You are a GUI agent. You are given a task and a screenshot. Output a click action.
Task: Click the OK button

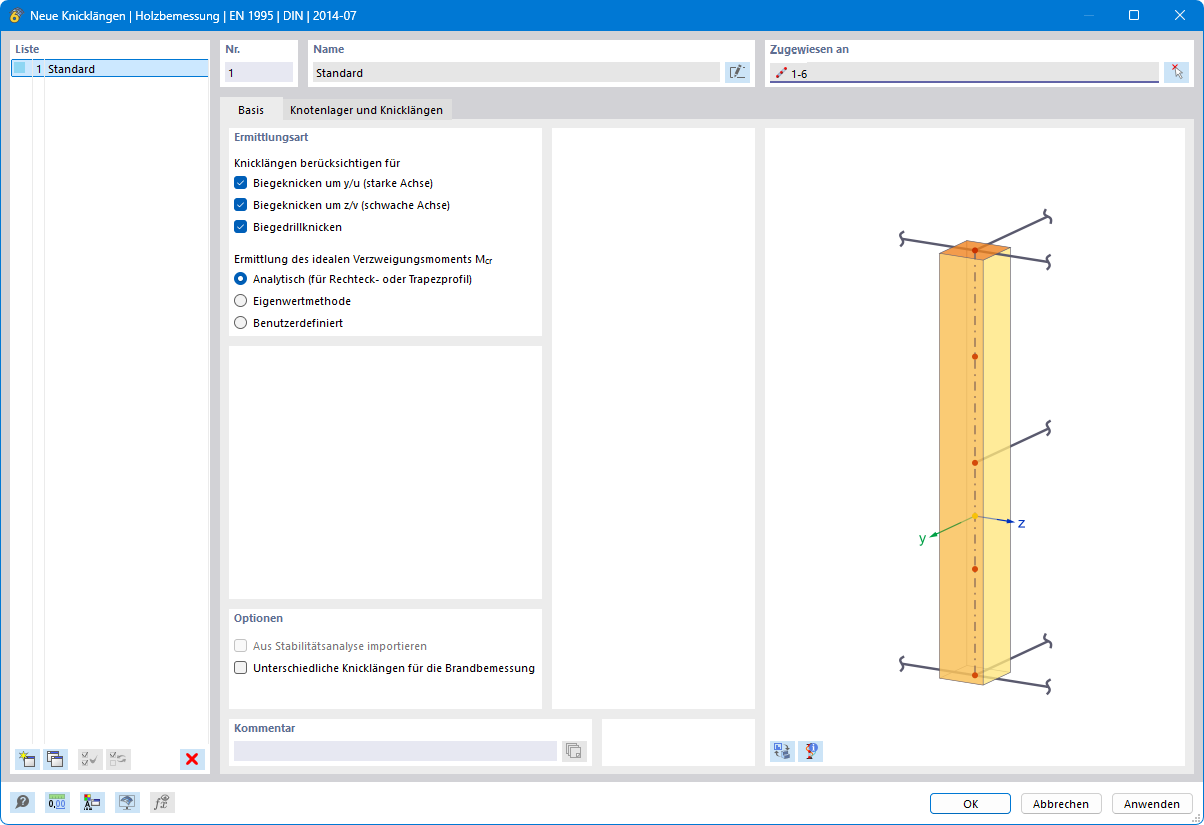click(970, 804)
